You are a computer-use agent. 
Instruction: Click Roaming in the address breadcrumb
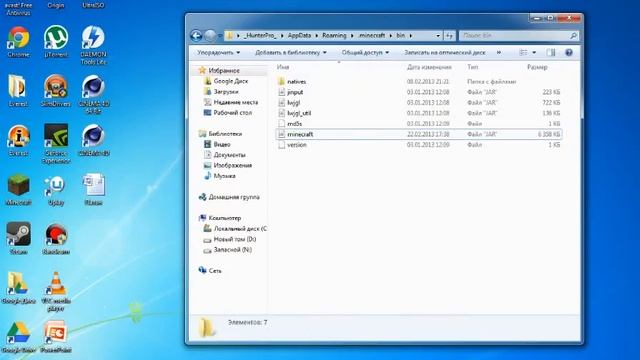tap(334, 36)
